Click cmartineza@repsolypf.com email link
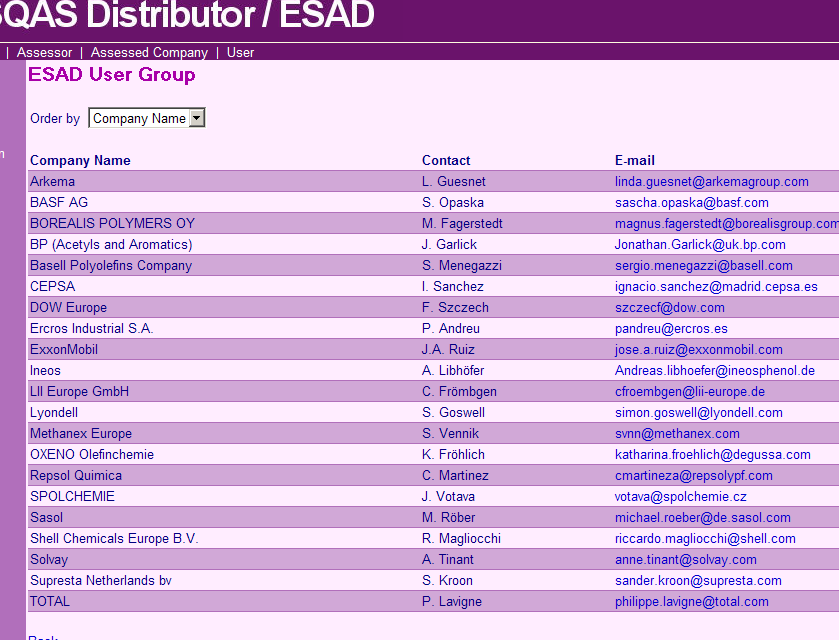The width and height of the screenshot is (839, 640). click(x=693, y=475)
